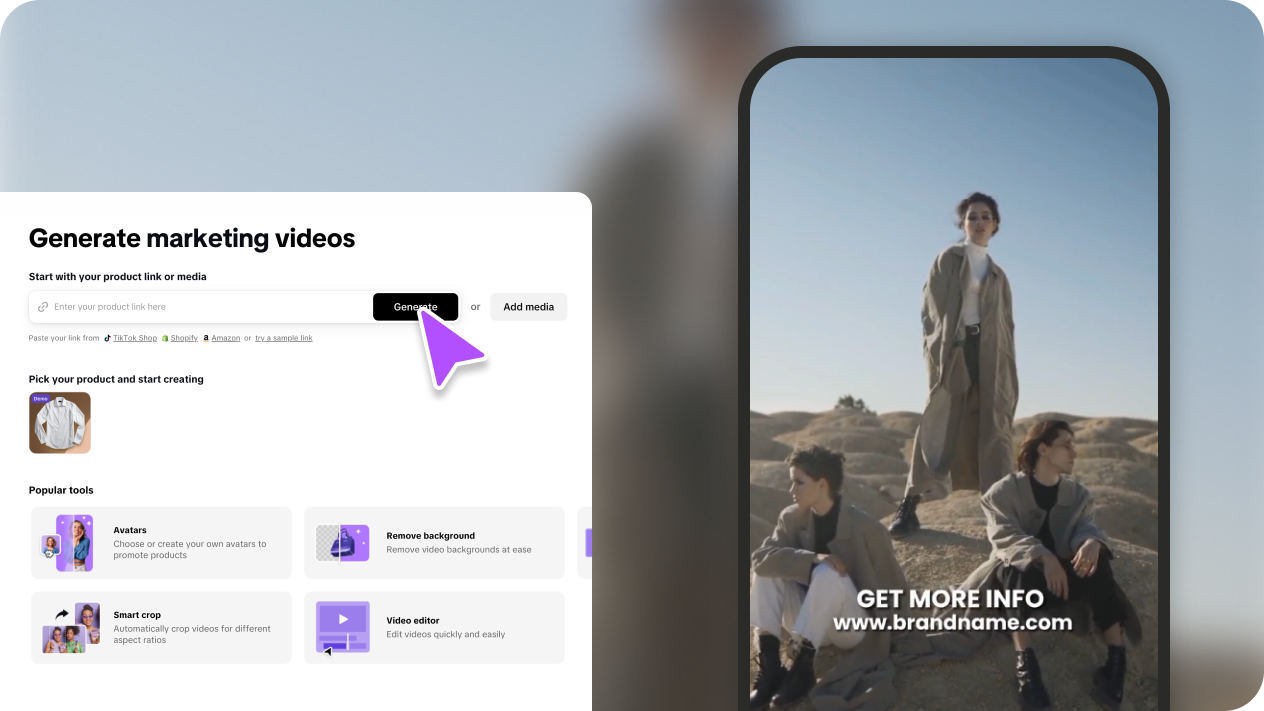Click the TikTok logo icon
This screenshot has height=711, width=1264.
click(x=107, y=338)
